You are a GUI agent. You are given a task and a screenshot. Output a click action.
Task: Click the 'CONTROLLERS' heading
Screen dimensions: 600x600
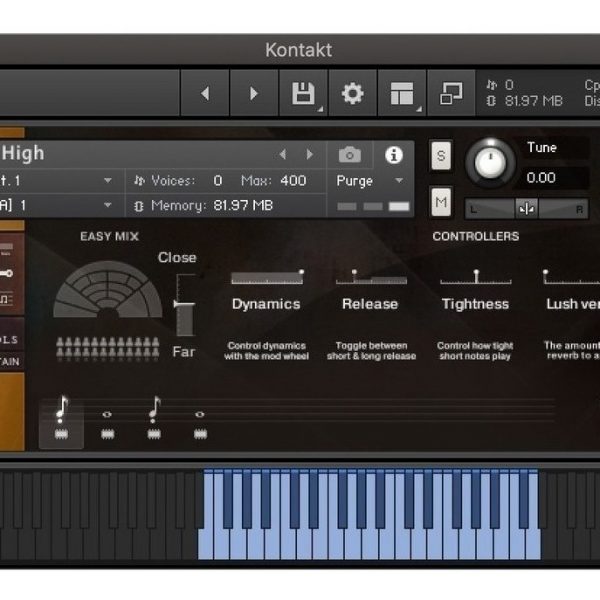tap(476, 236)
